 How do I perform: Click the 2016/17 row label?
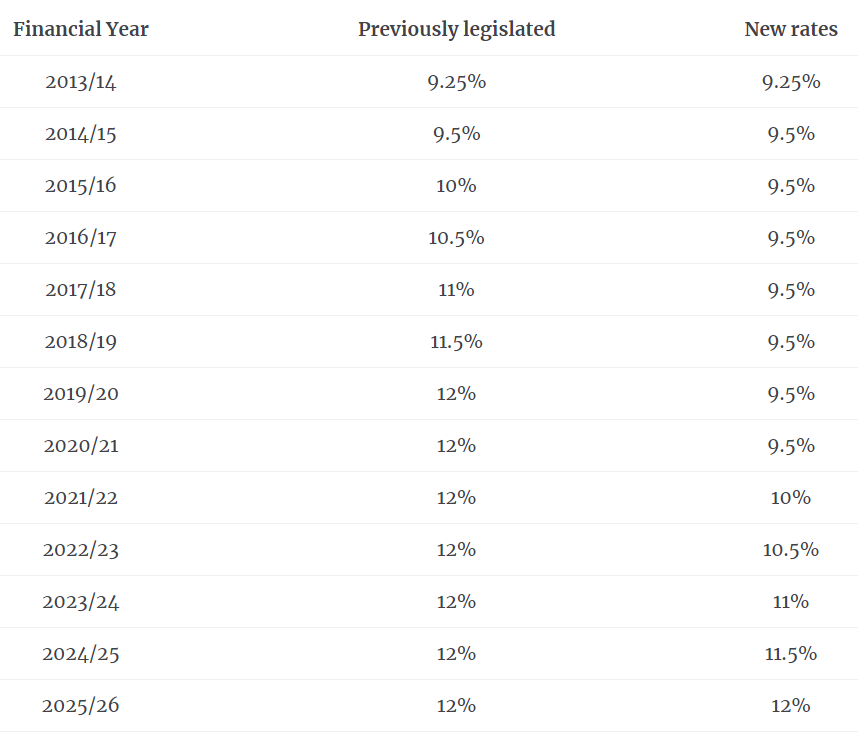tap(81, 238)
